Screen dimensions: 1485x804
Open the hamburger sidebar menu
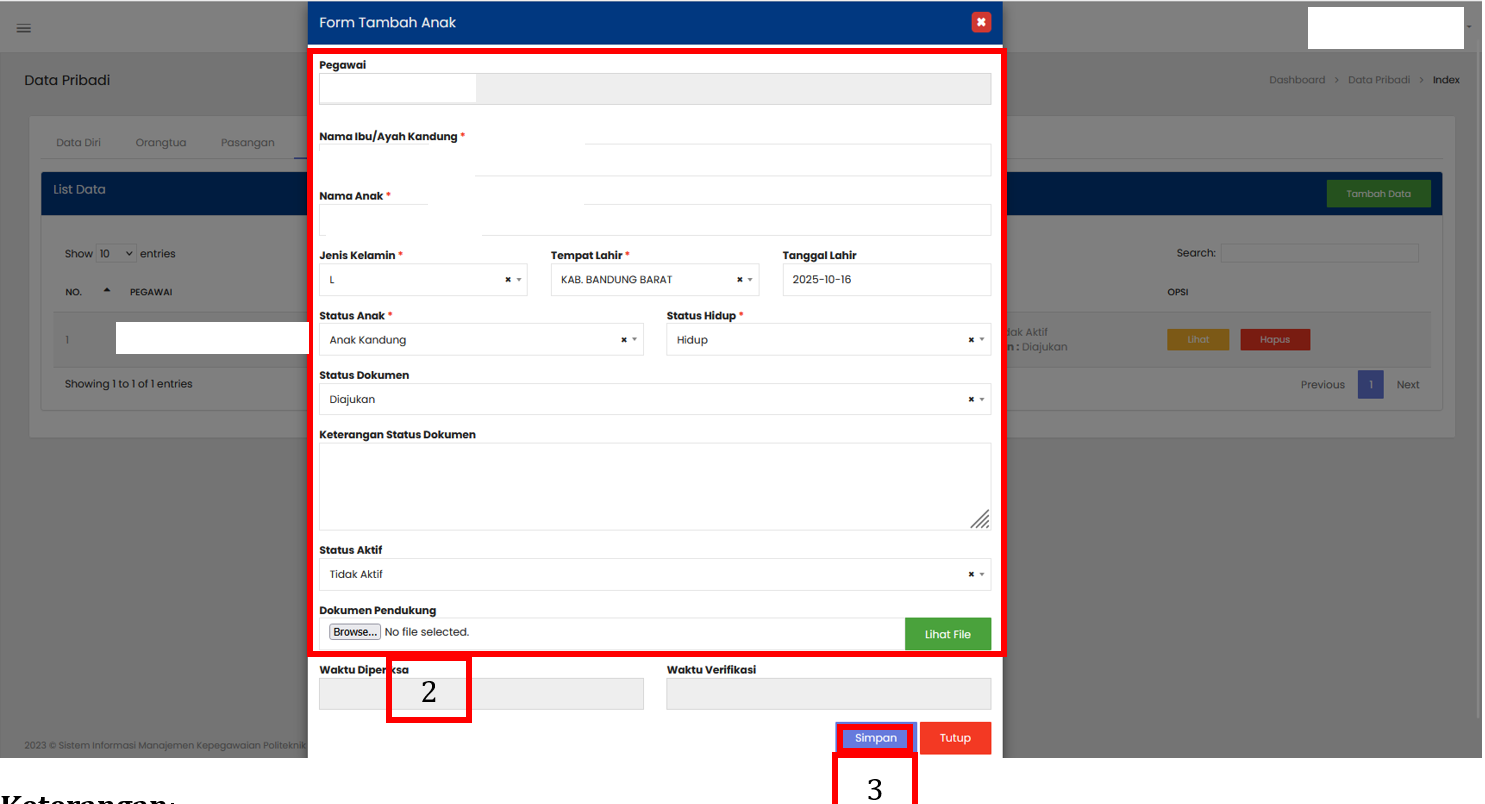point(24,28)
